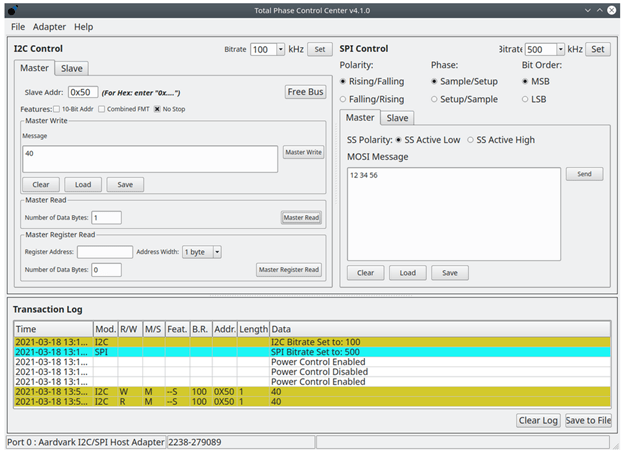Image resolution: width=624 pixels, height=453 pixels.
Task: Click the I2C bitrate value field
Action: point(263,49)
